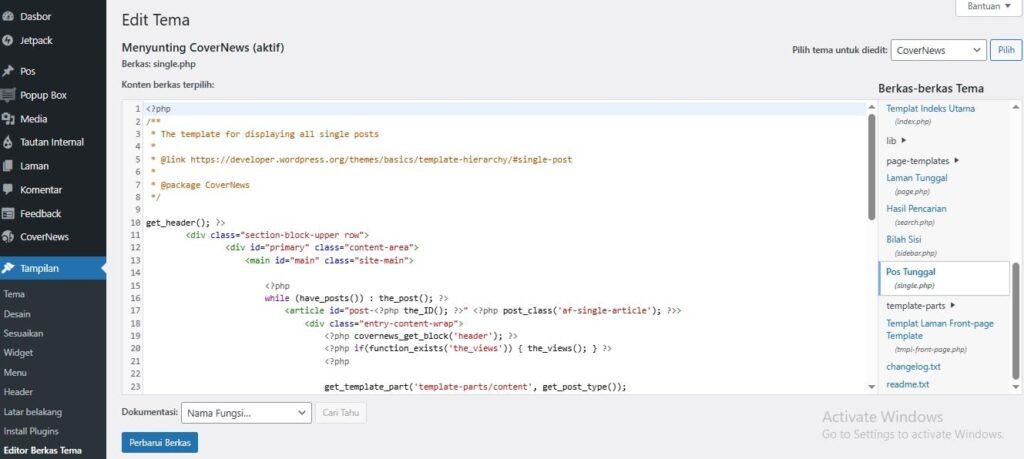Click the Perbarui Berkas button
The image size is (1024, 459).
click(160, 443)
